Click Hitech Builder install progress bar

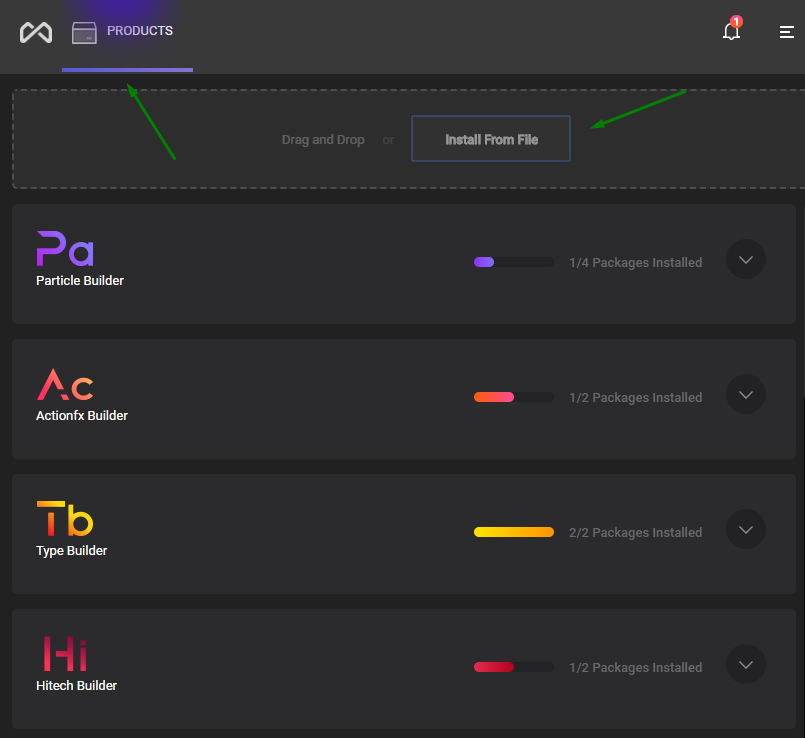click(x=513, y=667)
